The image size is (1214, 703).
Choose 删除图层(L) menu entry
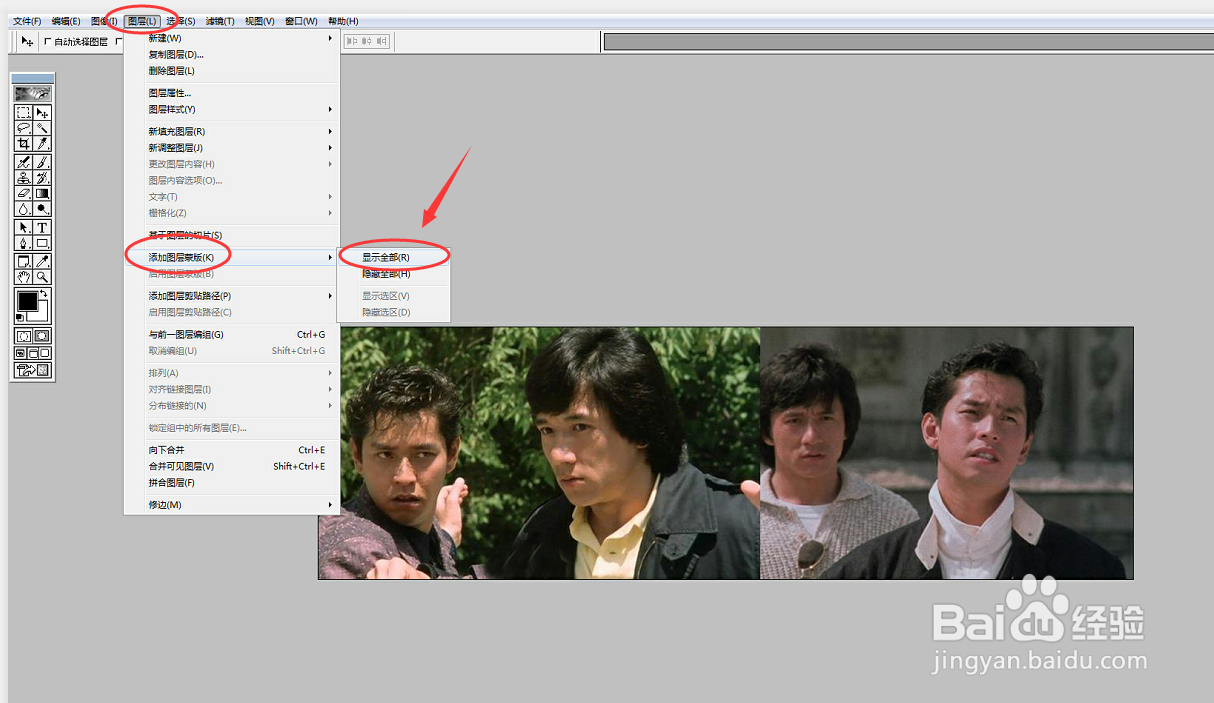[x=232, y=71]
